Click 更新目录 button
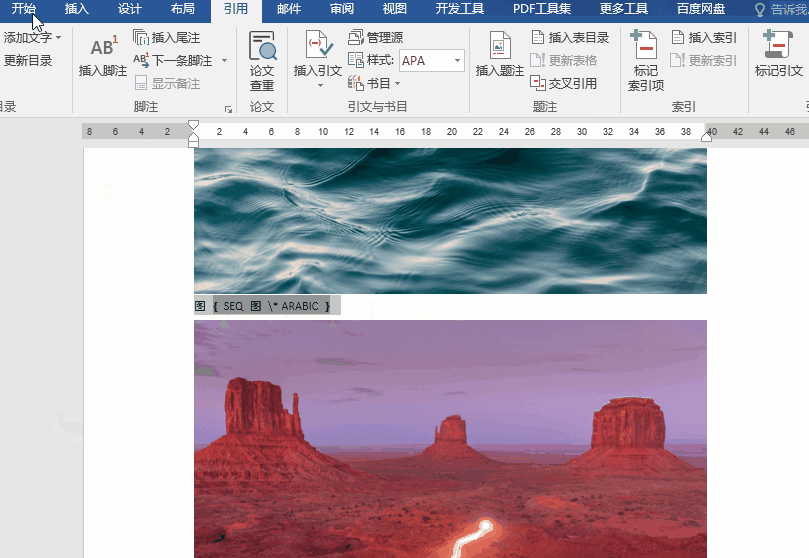809x558 pixels. [x=28, y=60]
